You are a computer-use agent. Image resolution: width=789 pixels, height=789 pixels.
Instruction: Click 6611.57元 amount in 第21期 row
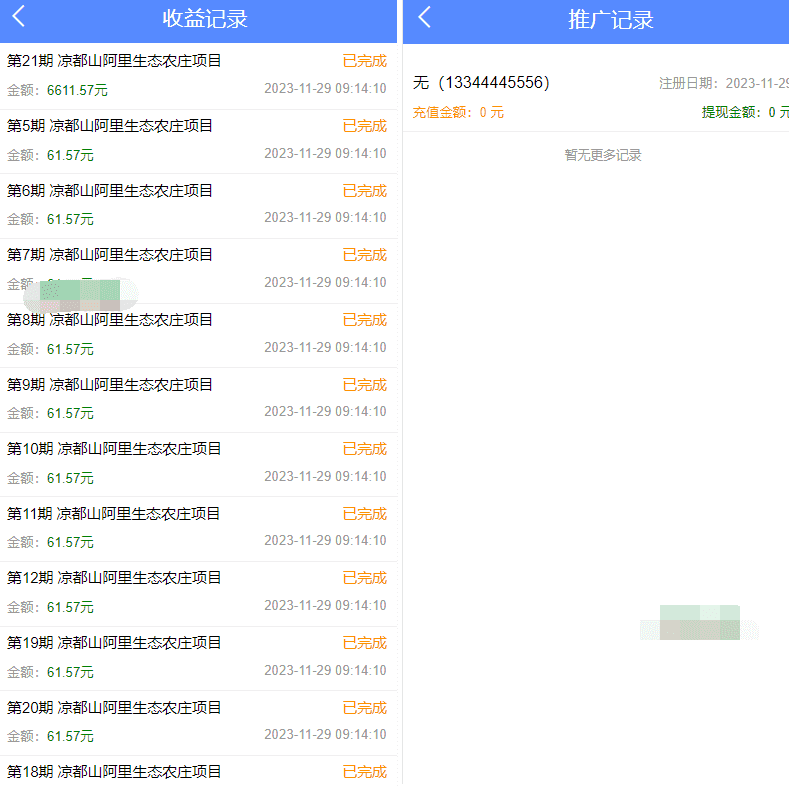point(77,90)
